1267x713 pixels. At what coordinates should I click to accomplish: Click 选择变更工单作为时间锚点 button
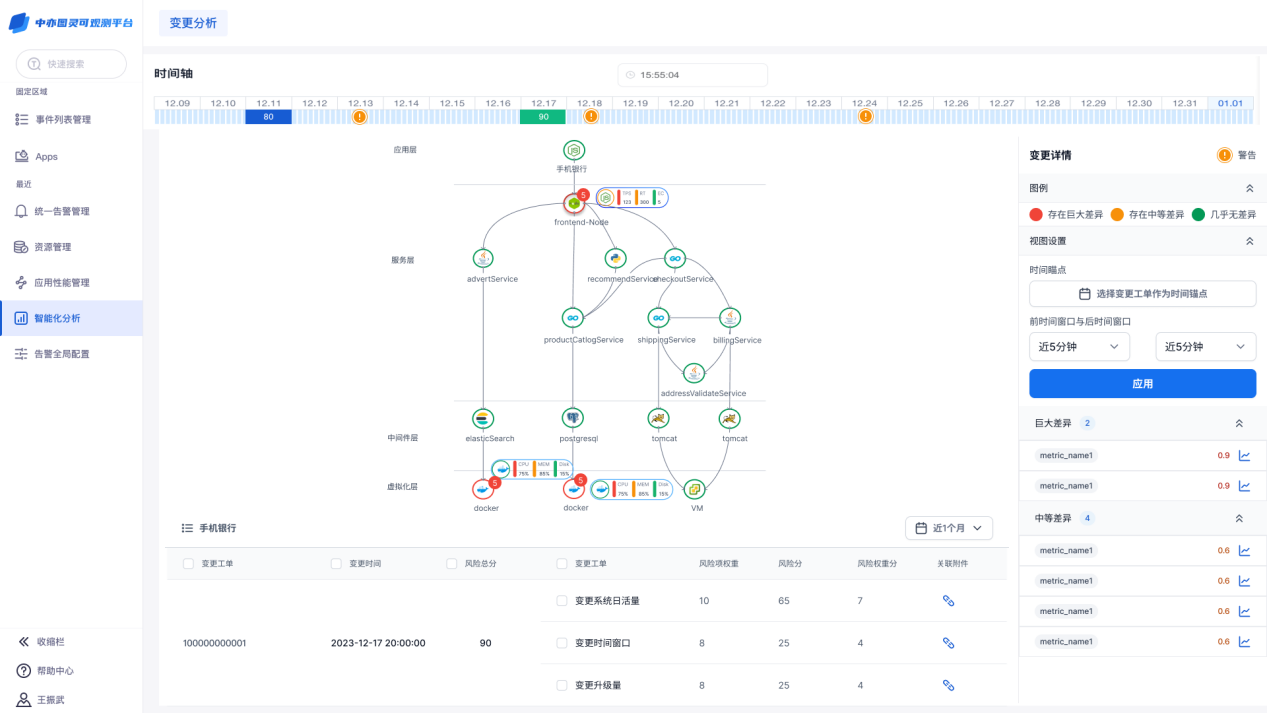1142,294
